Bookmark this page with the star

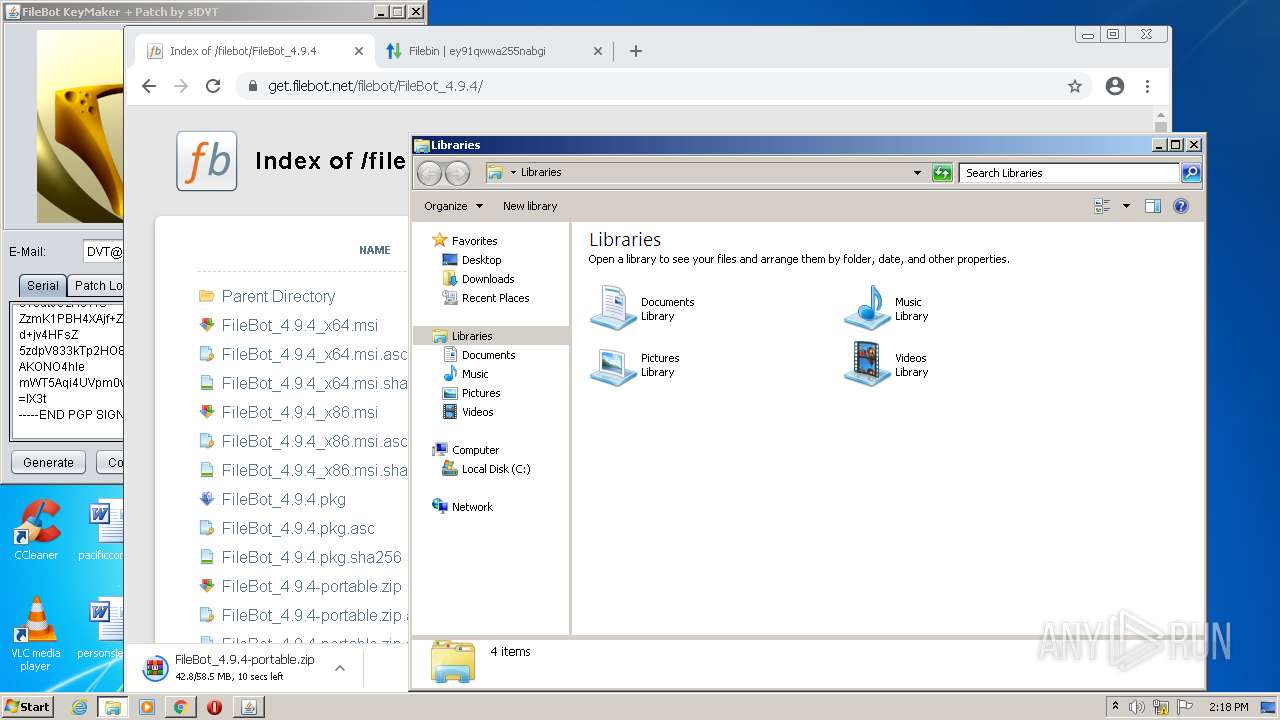pos(1075,86)
